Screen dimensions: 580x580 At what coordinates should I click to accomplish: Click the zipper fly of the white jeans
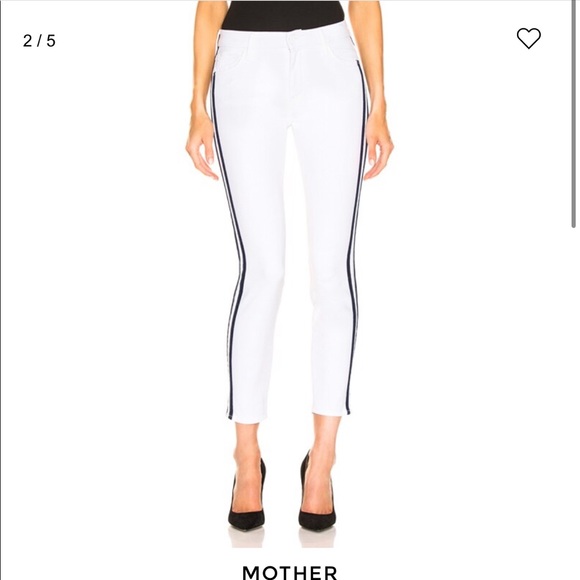(293, 74)
